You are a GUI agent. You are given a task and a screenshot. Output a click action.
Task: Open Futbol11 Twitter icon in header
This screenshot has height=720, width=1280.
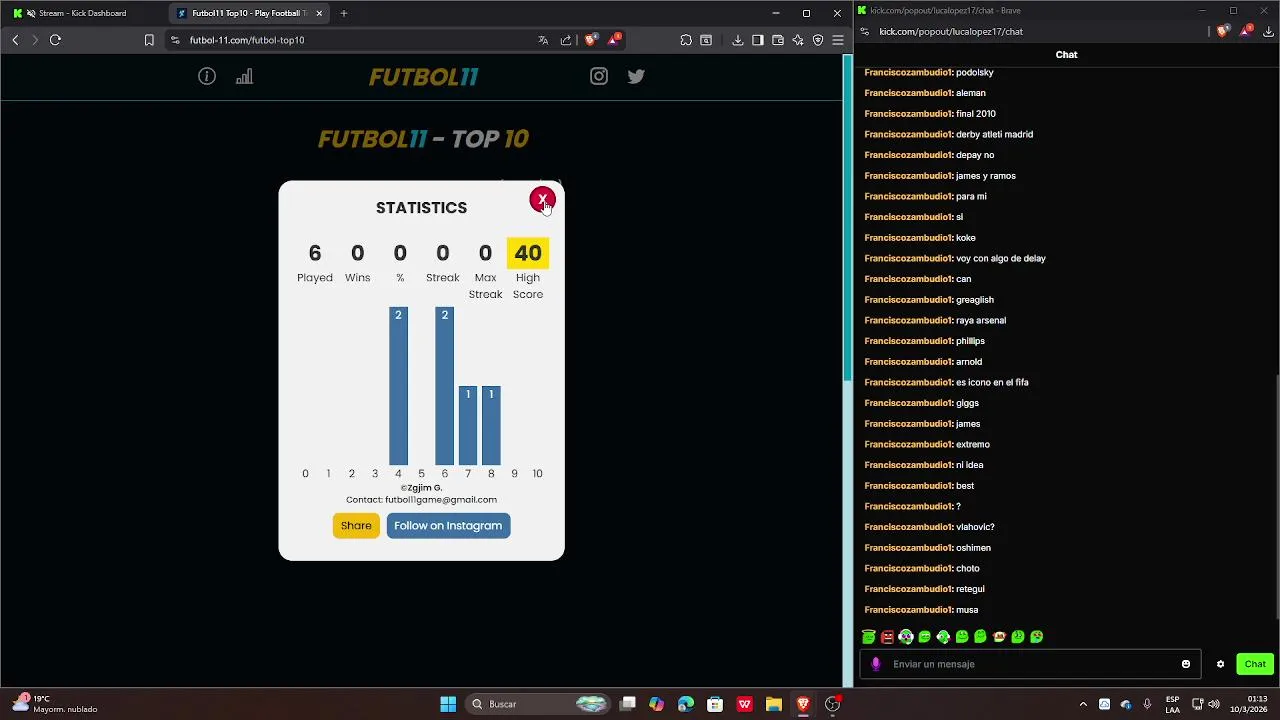pos(636,76)
